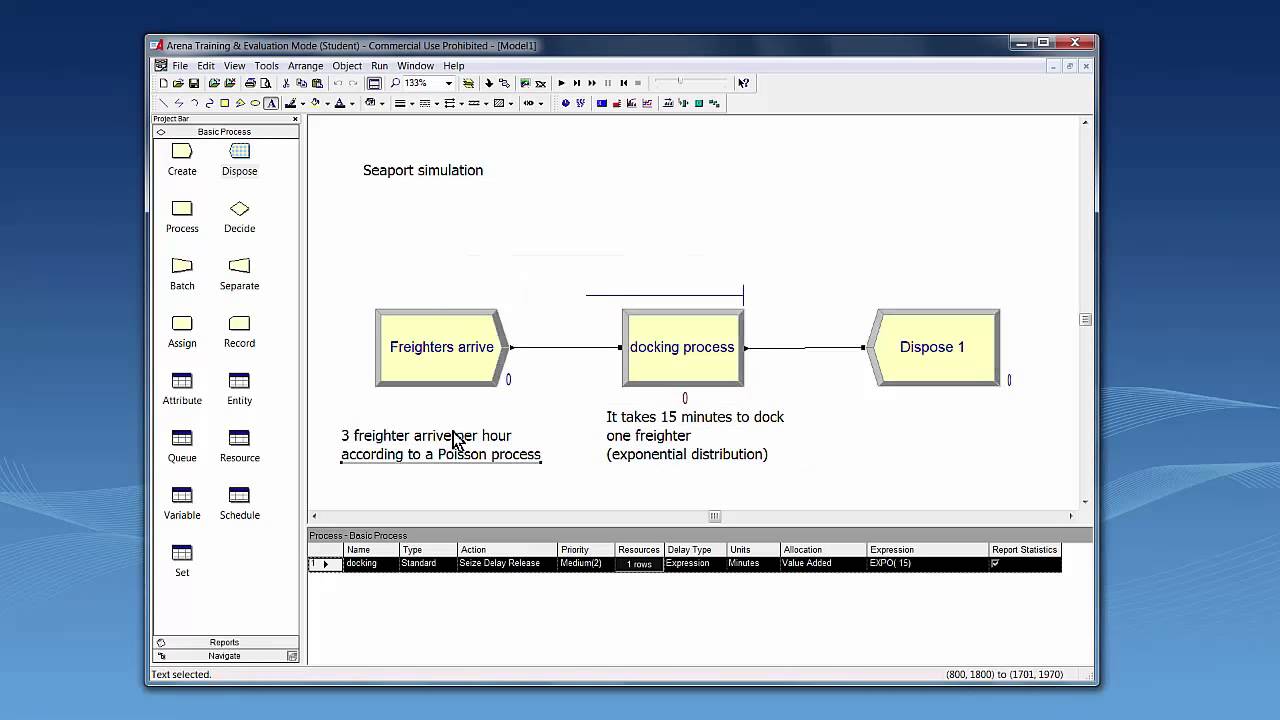Viewport: 1280px width, 720px height.
Task: Select the Dispose module in the Project Bar
Action: tap(239, 159)
